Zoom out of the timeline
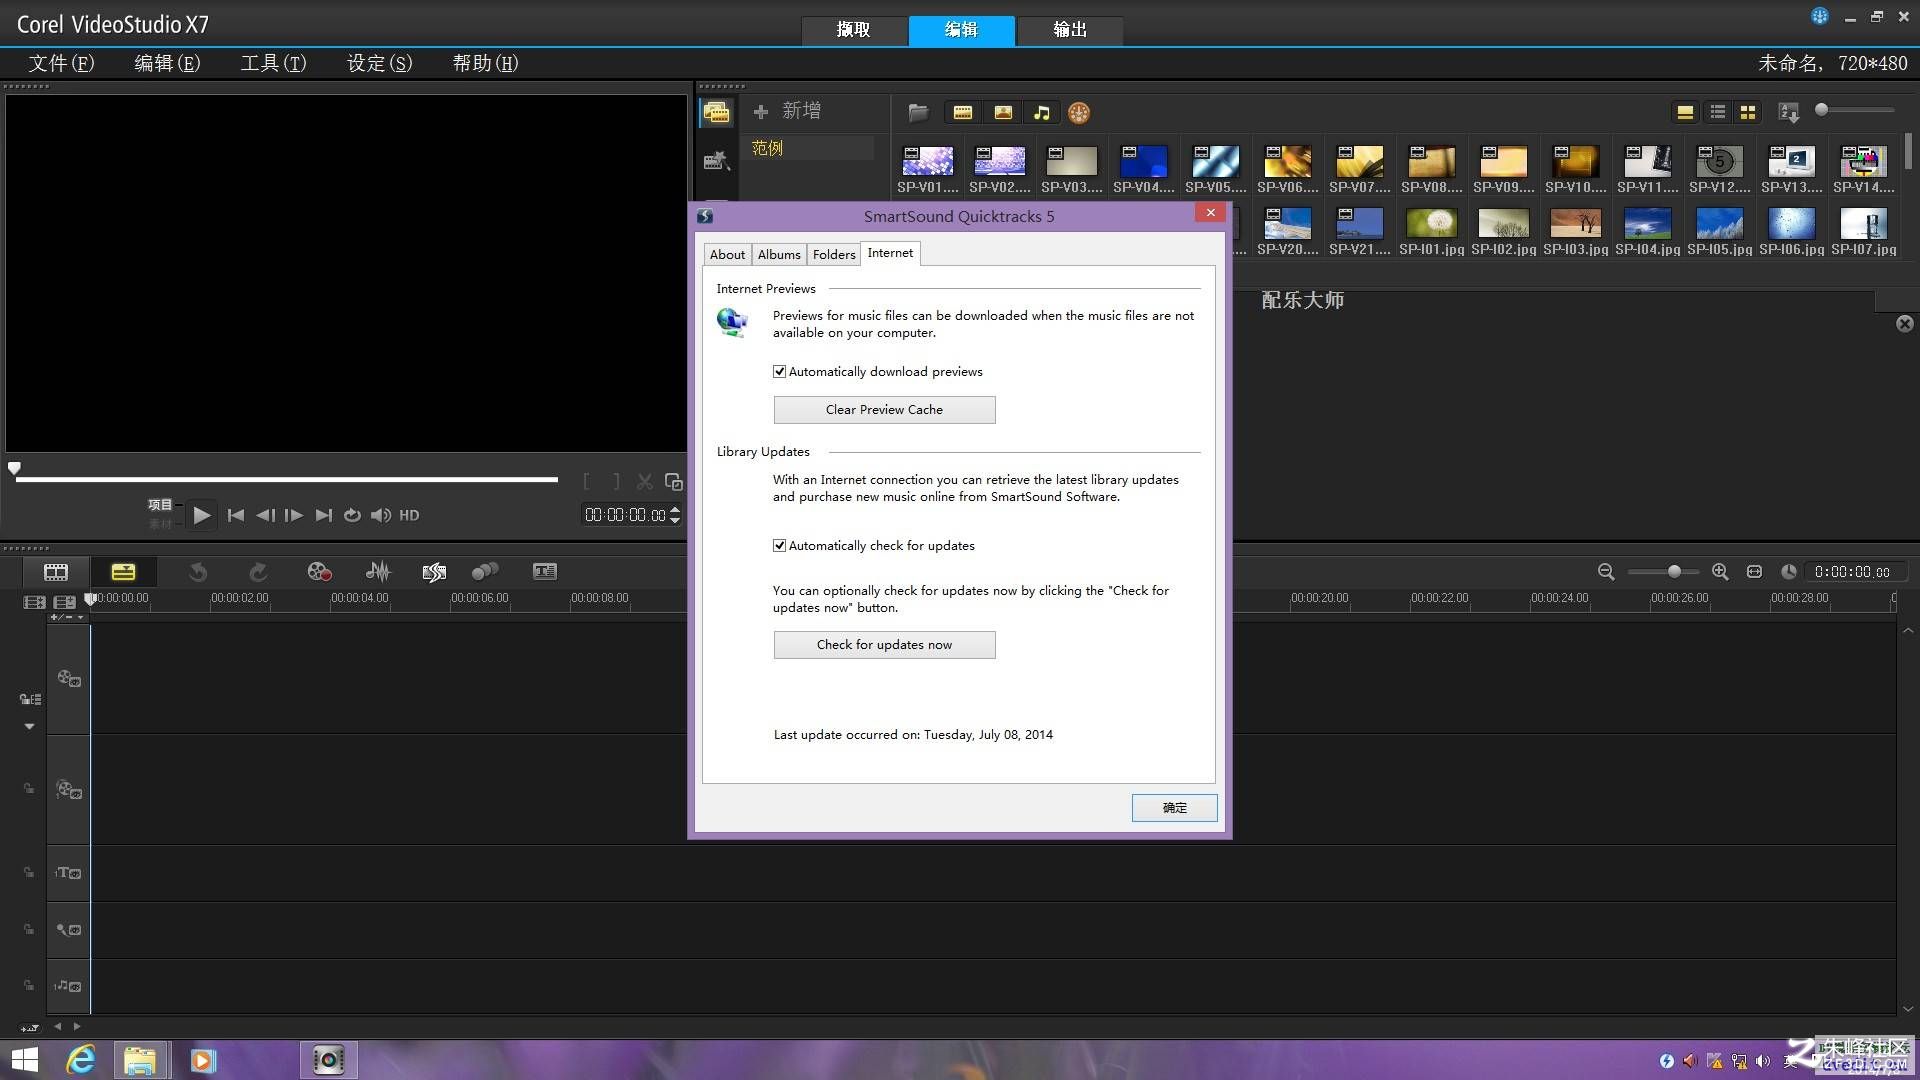The height and width of the screenshot is (1080, 1920). click(1606, 572)
